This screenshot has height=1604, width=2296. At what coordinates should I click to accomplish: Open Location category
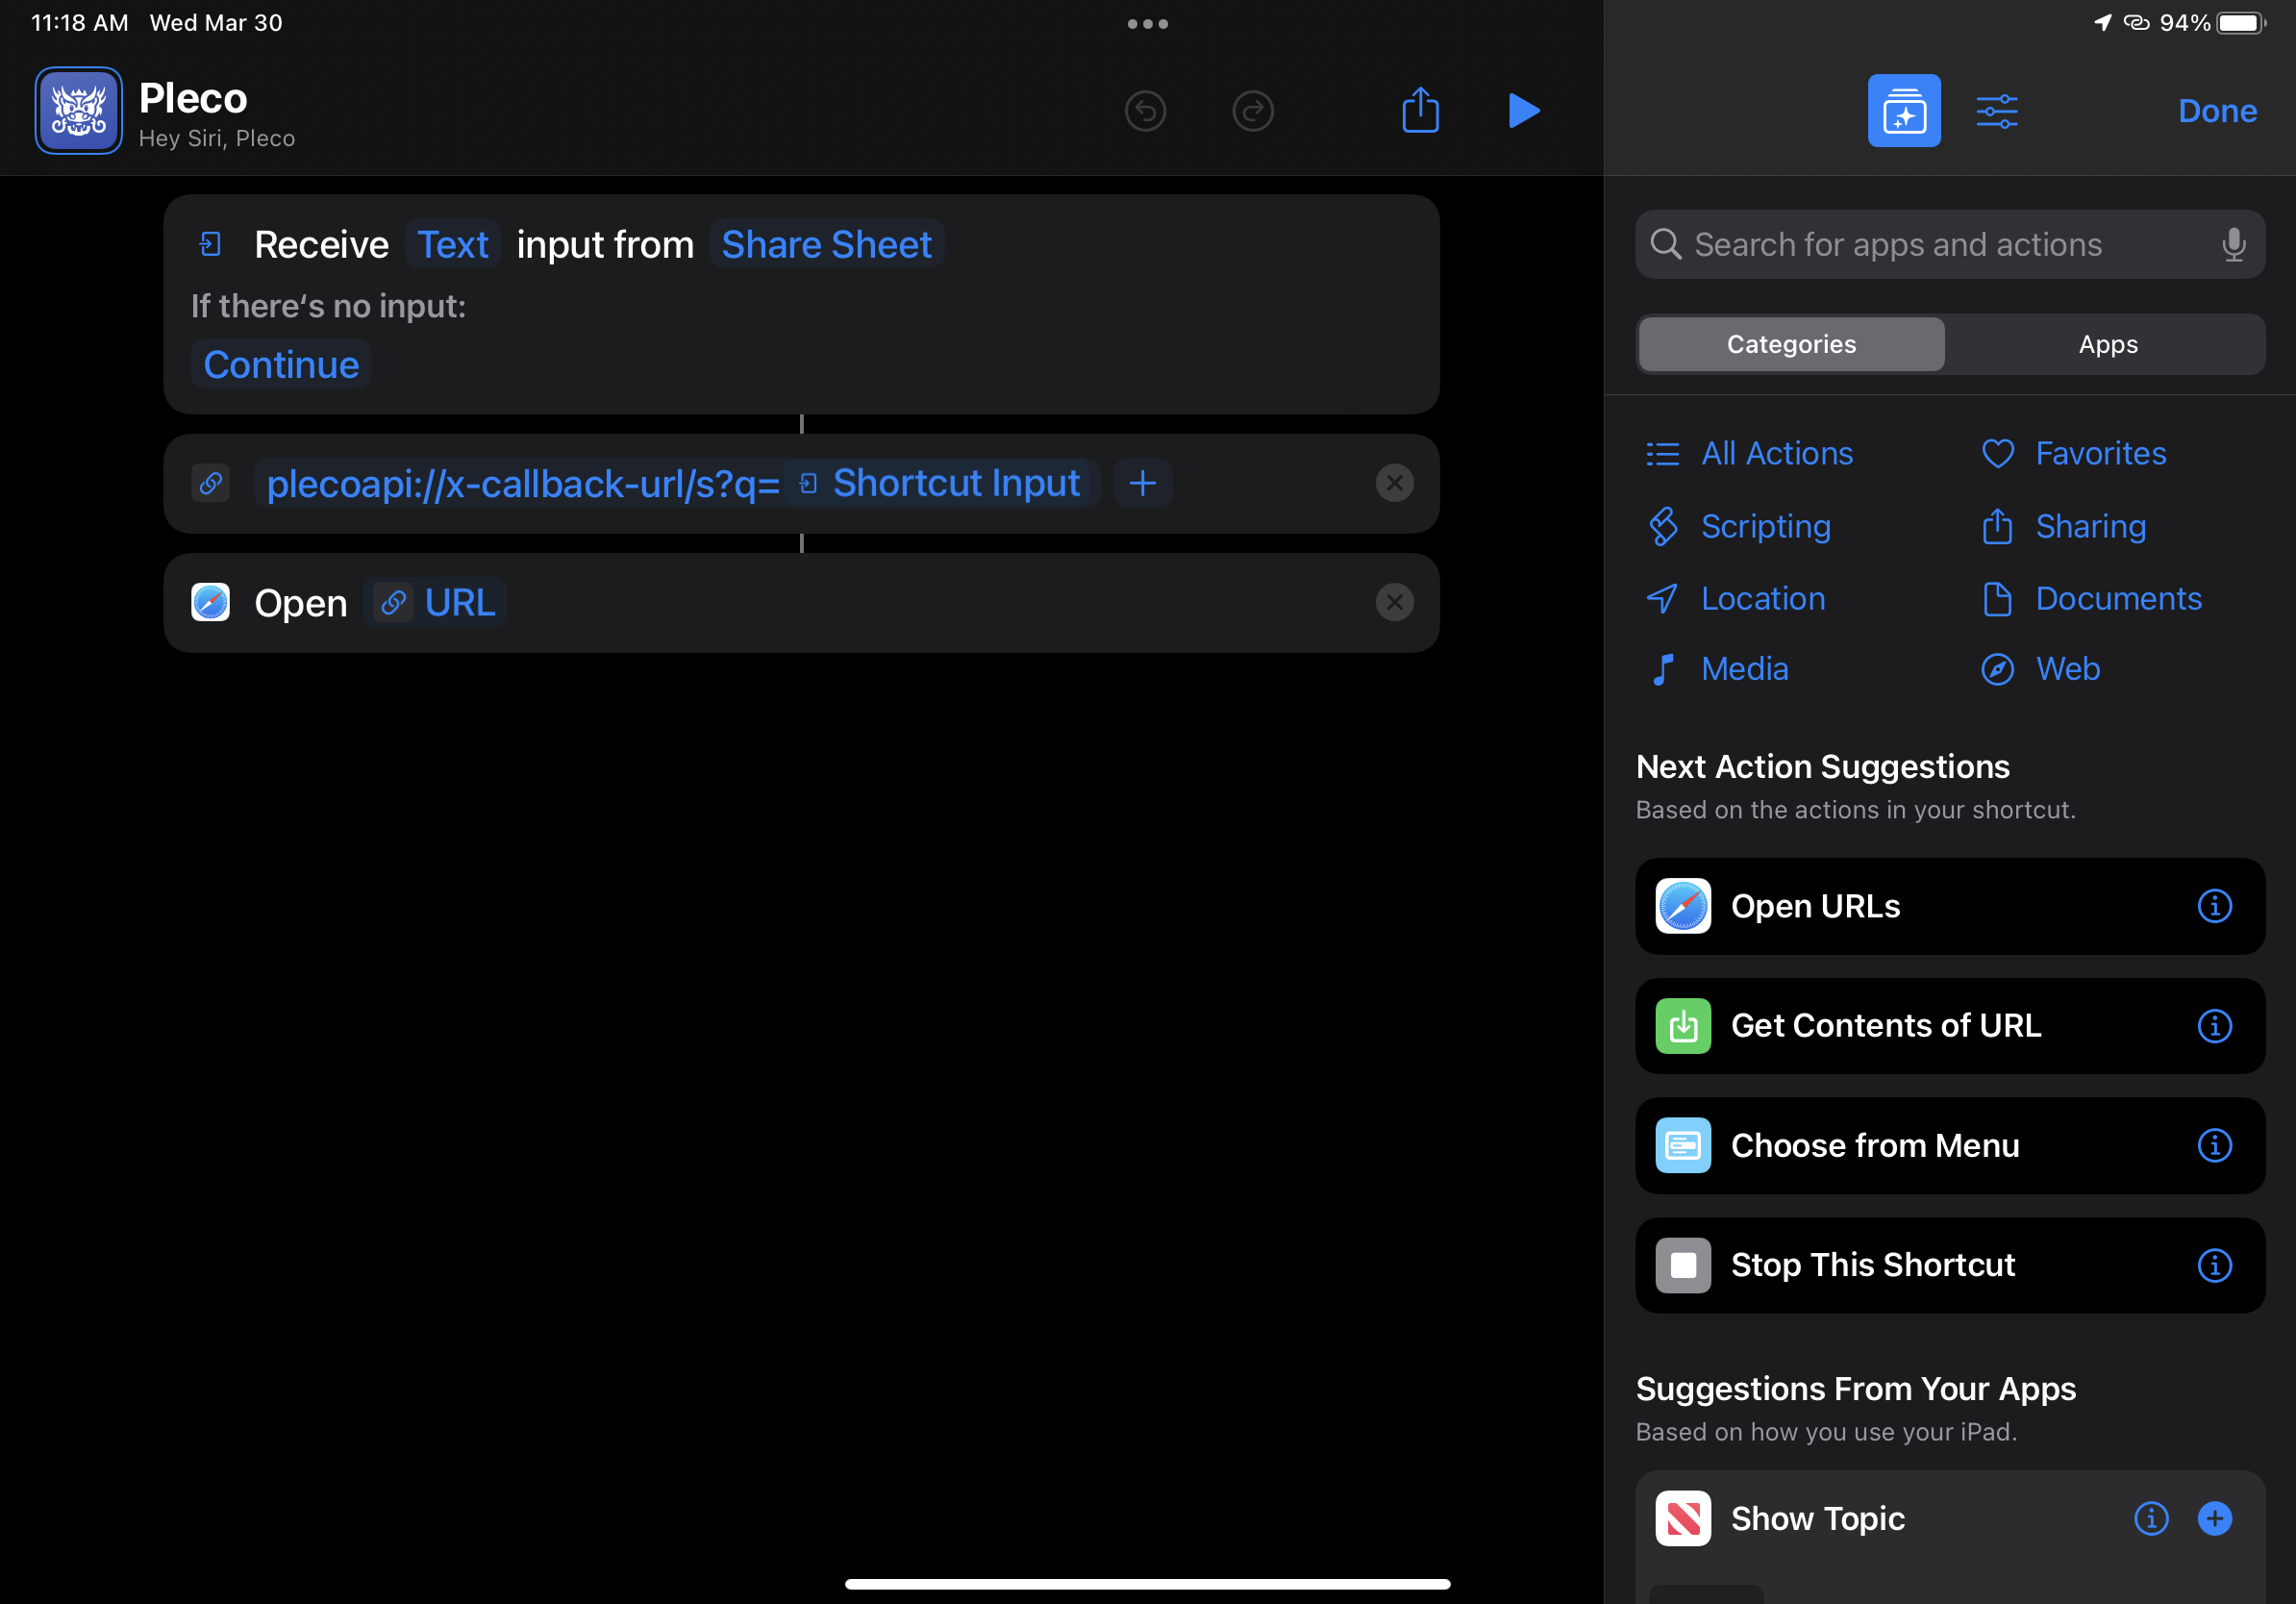(x=1735, y=599)
